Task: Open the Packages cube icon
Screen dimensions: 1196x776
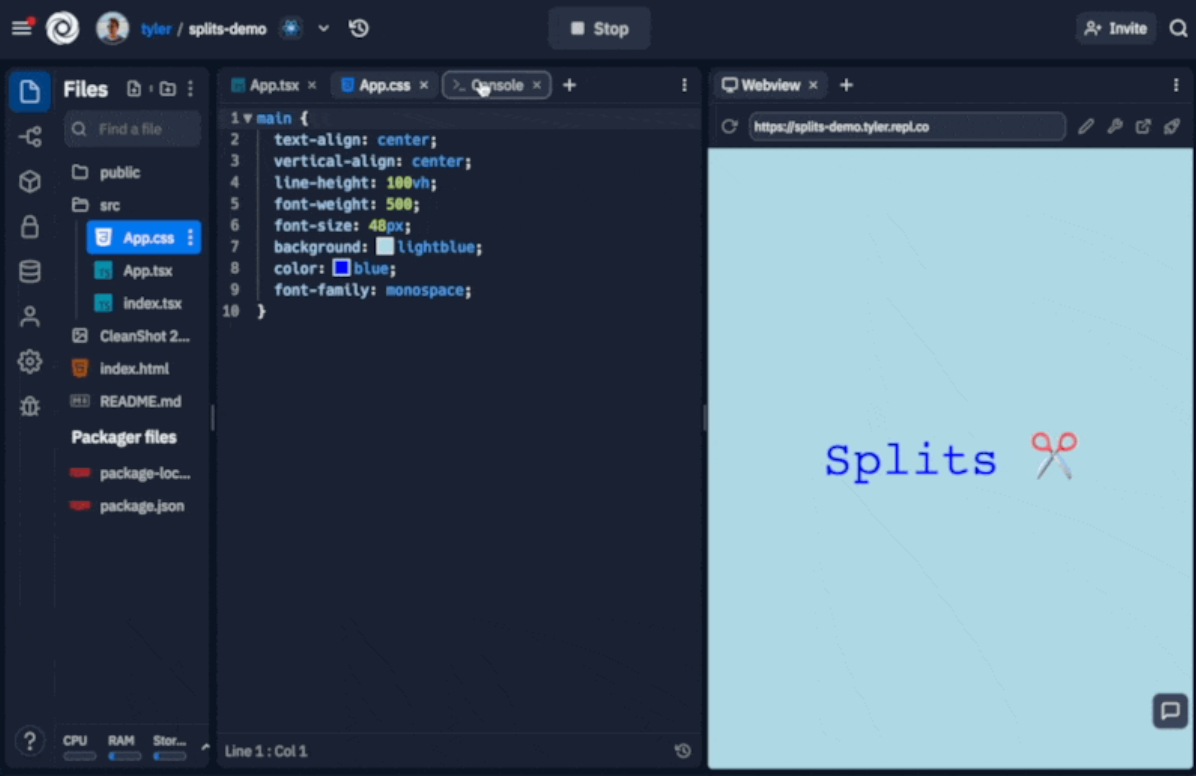Action: [x=30, y=182]
